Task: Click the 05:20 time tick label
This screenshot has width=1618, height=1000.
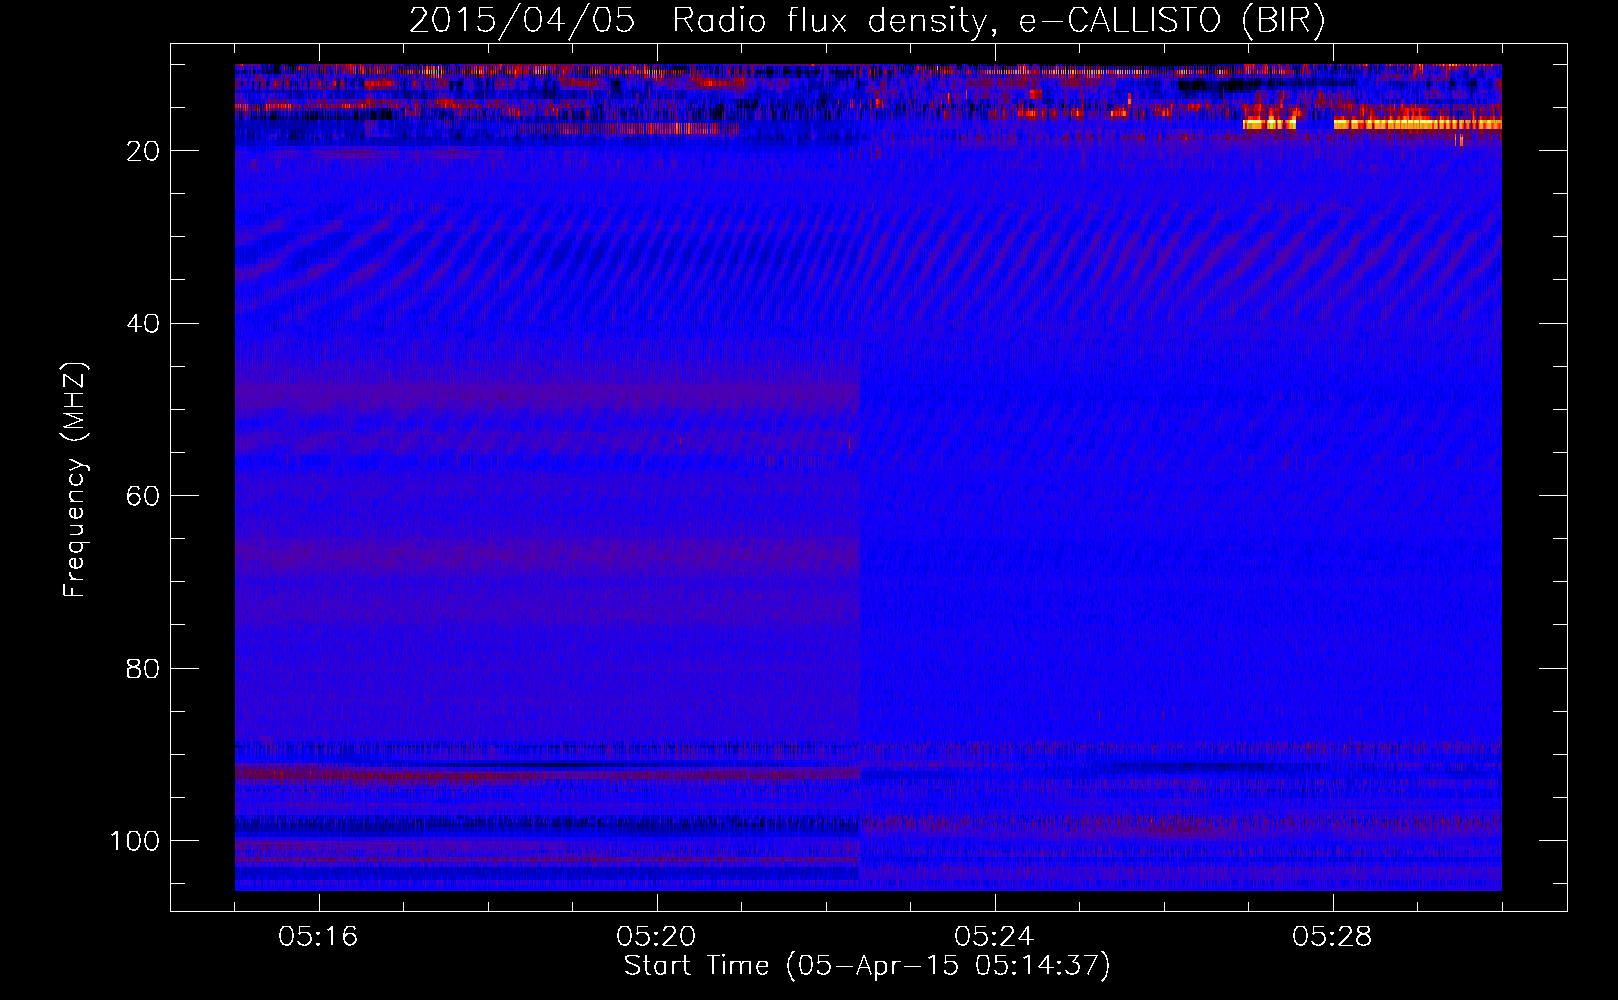Action: [657, 937]
